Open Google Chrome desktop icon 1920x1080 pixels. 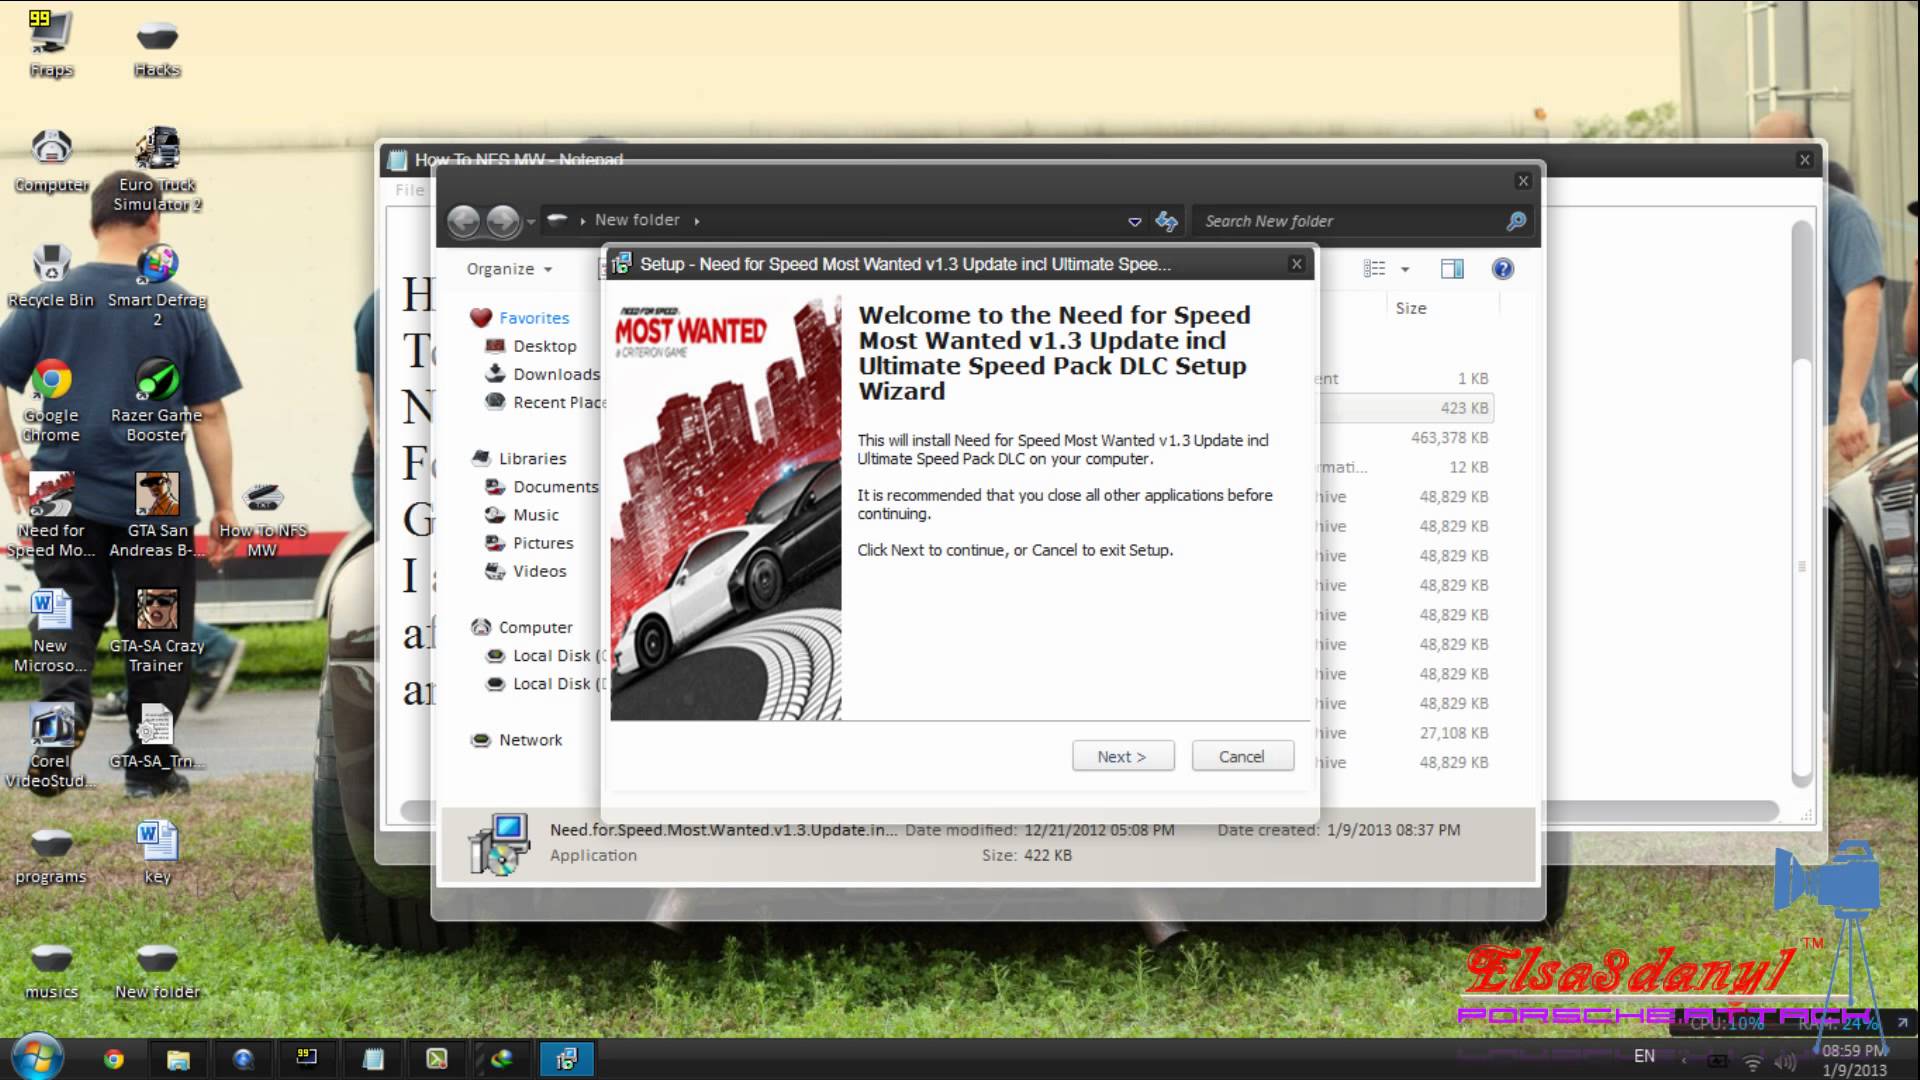(51, 381)
